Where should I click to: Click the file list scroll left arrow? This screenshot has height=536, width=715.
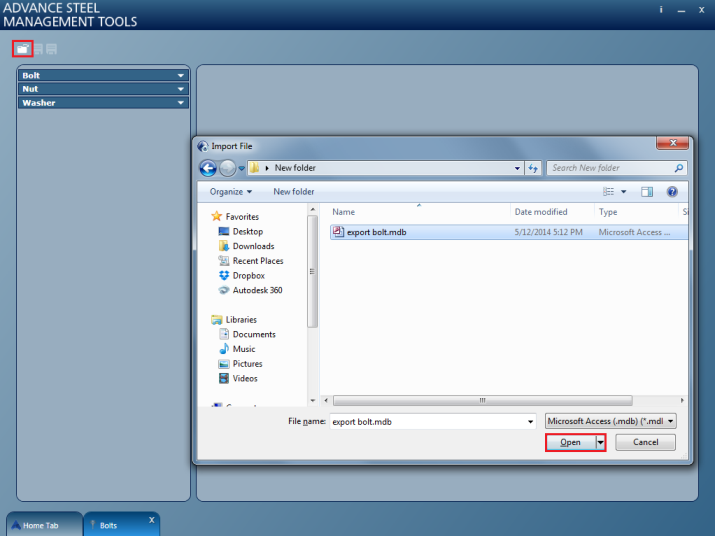point(326,401)
